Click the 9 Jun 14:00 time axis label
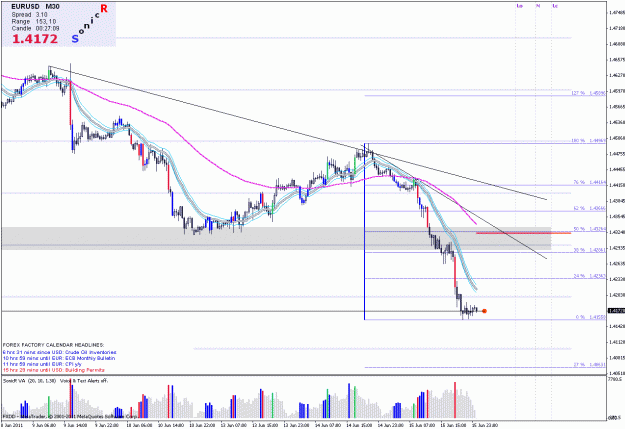Viewport: 625px width, 429px height. click(x=75, y=425)
